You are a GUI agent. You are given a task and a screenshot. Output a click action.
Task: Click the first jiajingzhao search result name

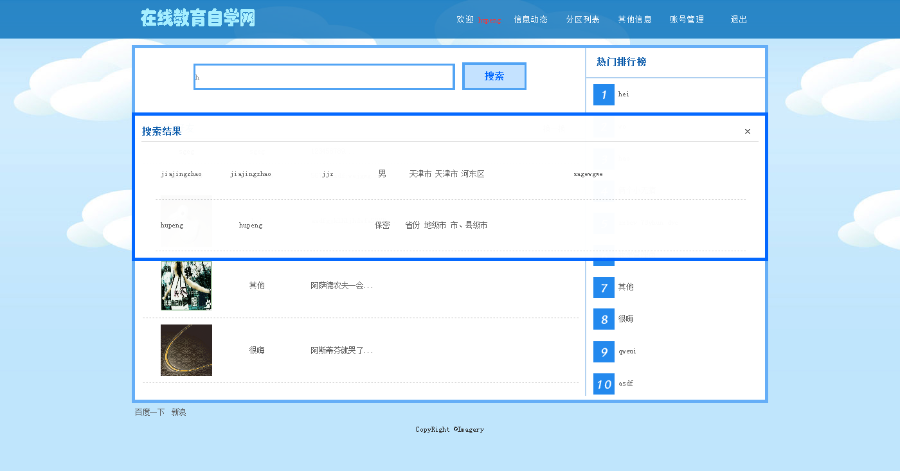tap(181, 174)
